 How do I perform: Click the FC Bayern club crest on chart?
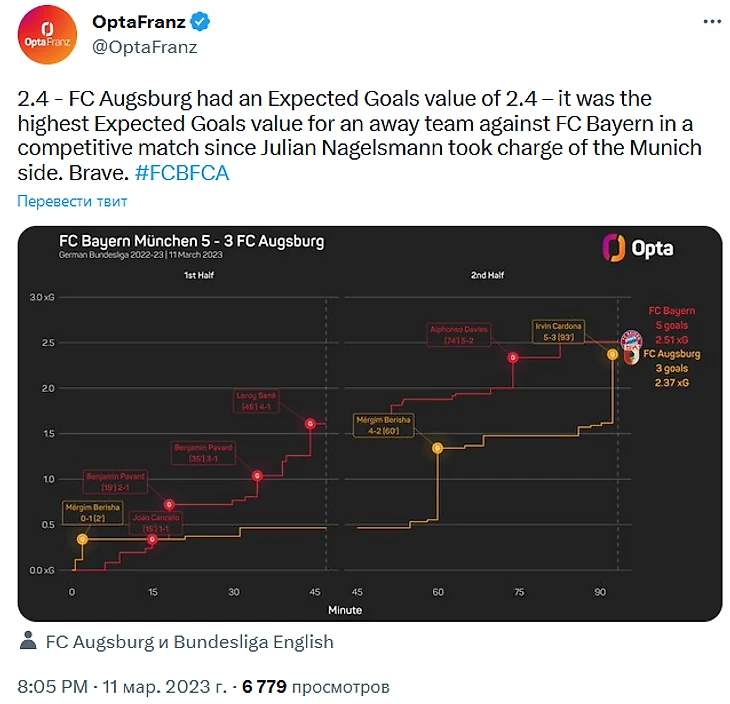click(631, 342)
